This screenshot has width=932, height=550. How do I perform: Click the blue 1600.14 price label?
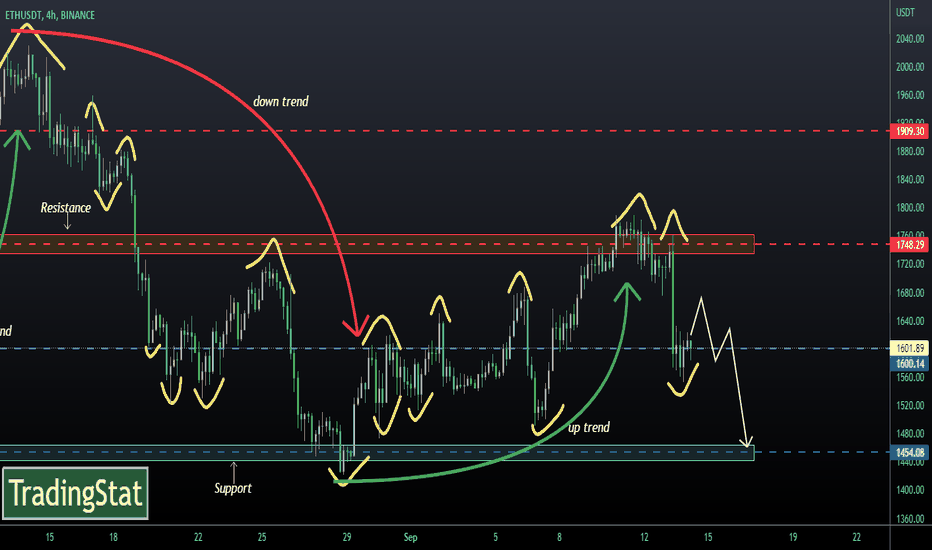(909, 363)
